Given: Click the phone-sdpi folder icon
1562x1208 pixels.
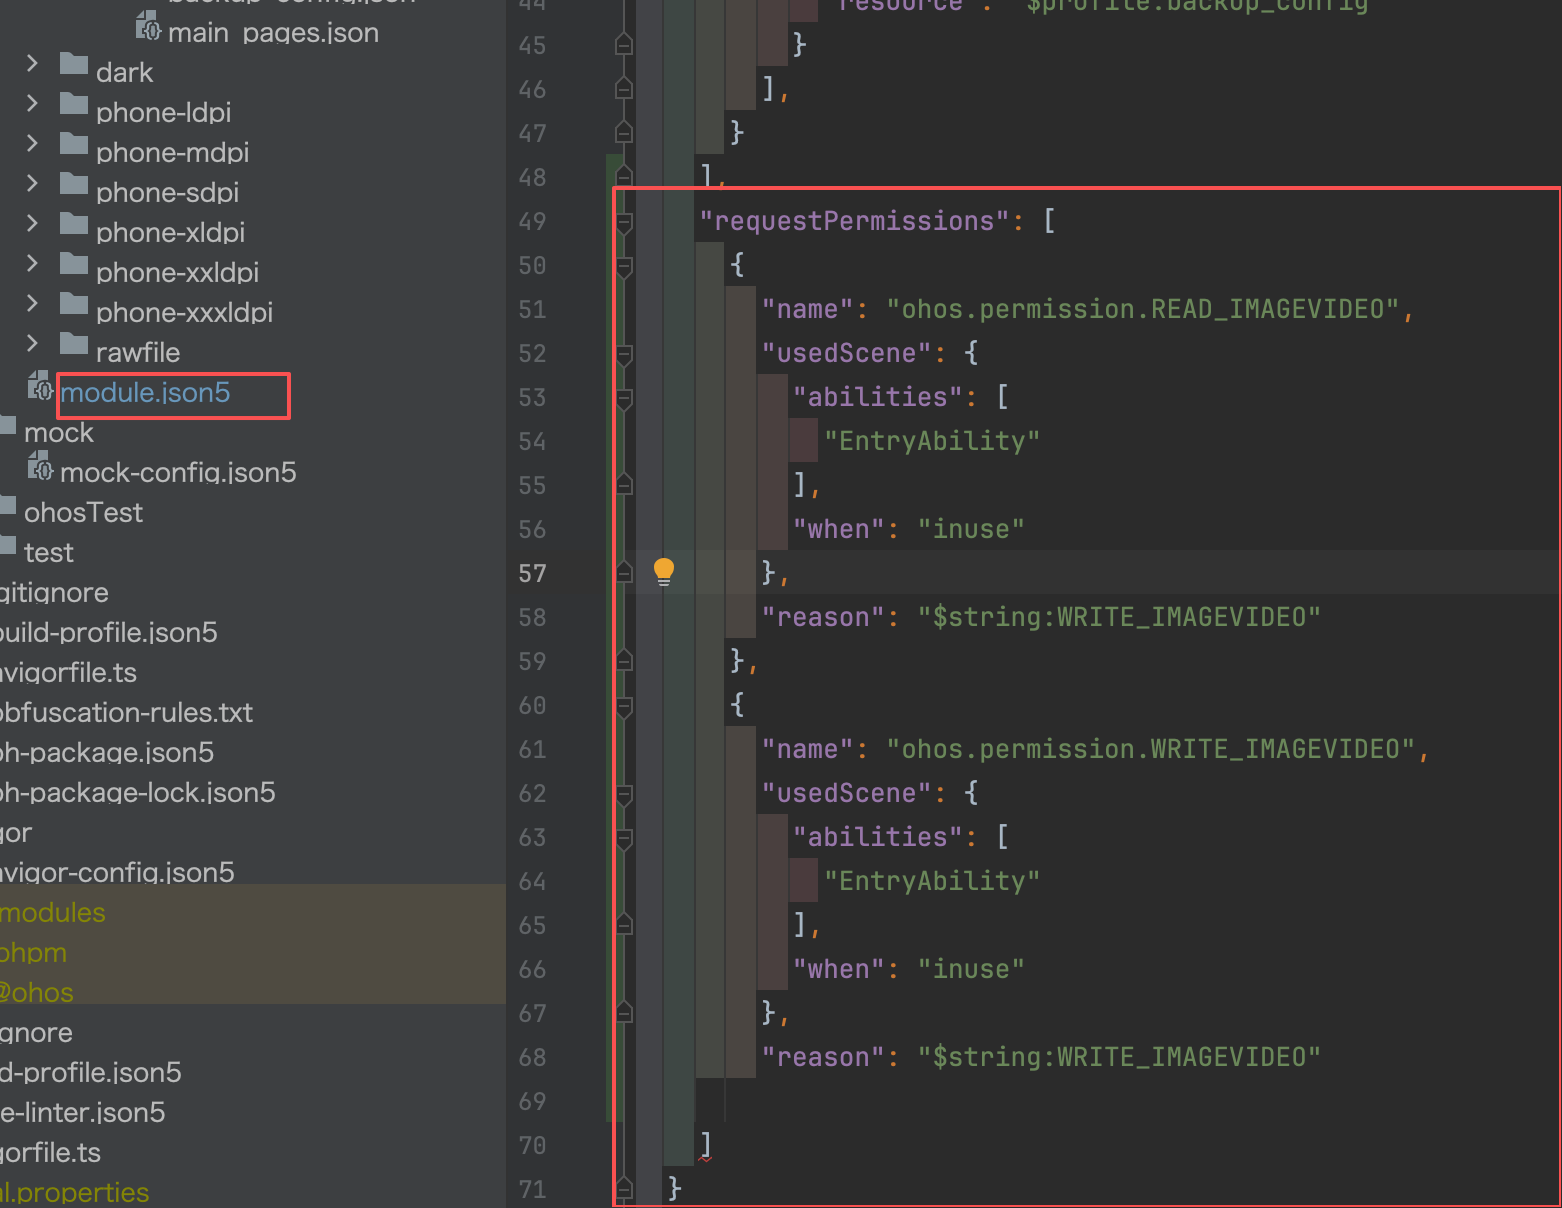Looking at the screenshot, I should [x=74, y=186].
